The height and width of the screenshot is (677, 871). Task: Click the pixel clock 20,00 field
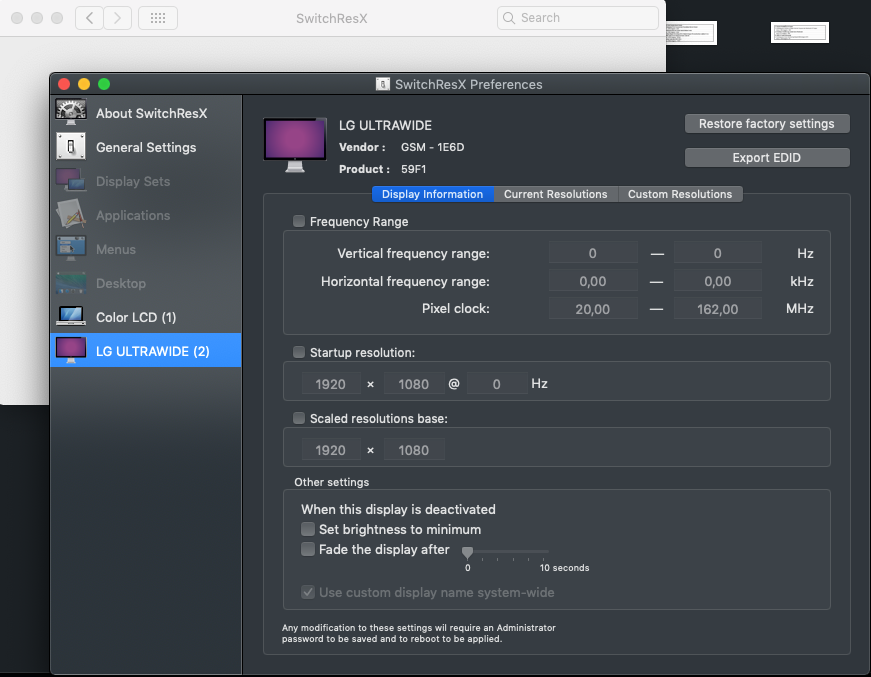593,308
